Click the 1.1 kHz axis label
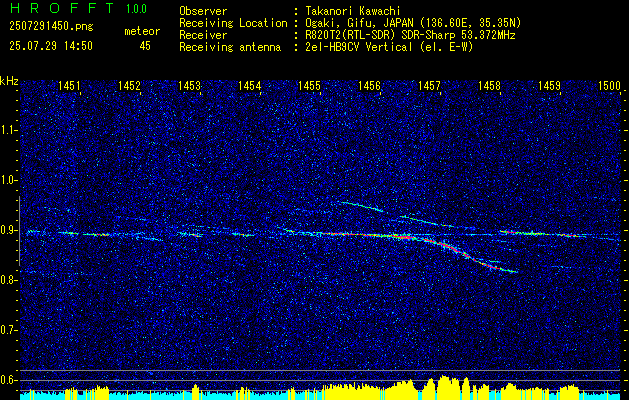This screenshot has width=629, height=400. (8, 130)
